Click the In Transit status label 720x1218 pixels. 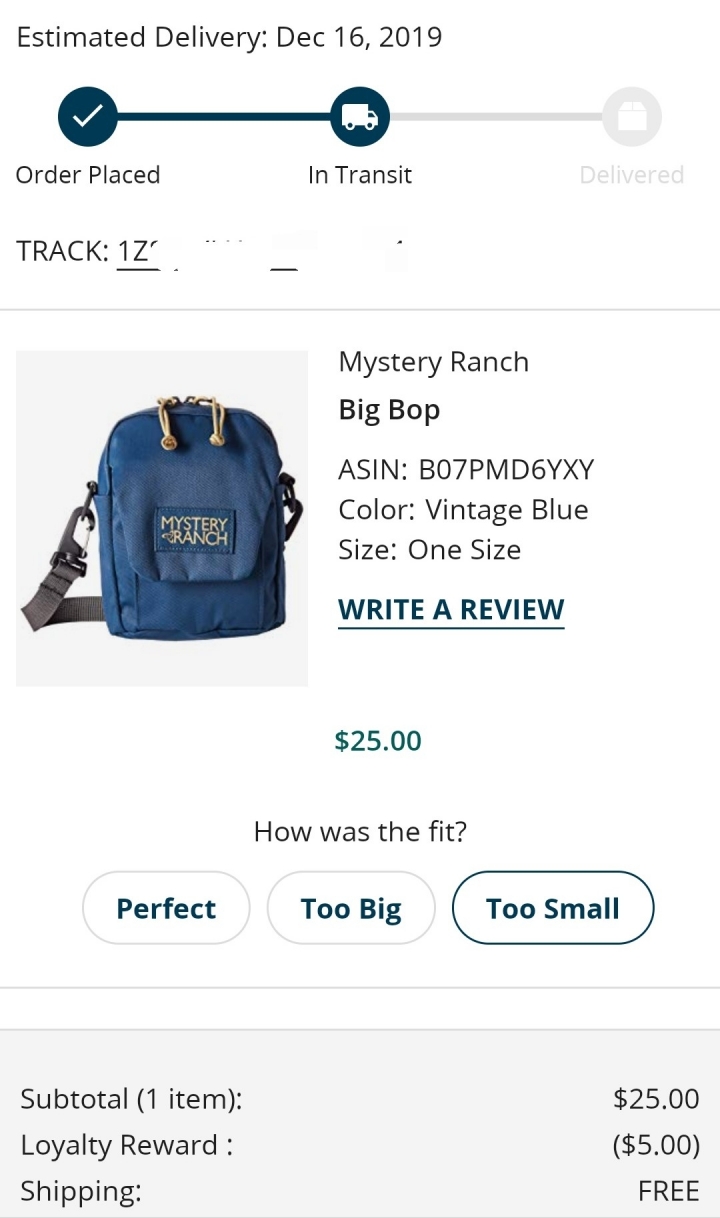[360, 175]
